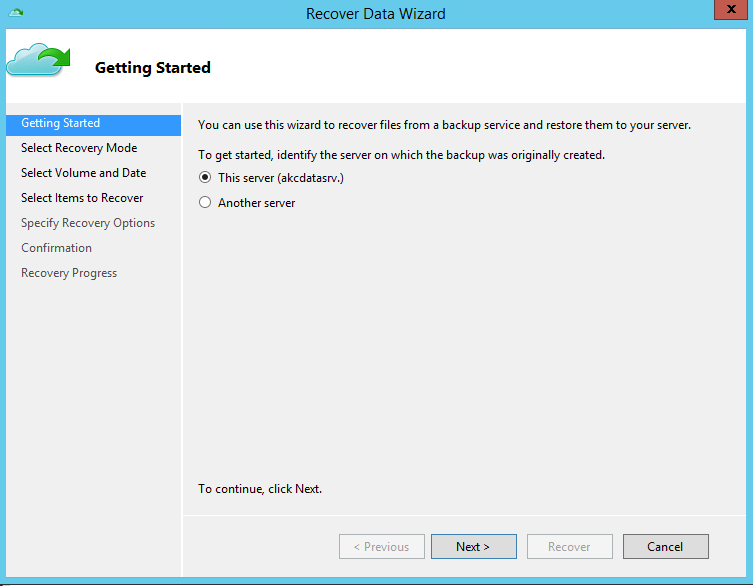The height and width of the screenshot is (586, 753).
Task: Cancel the Recover Data Wizard
Action: (x=665, y=547)
